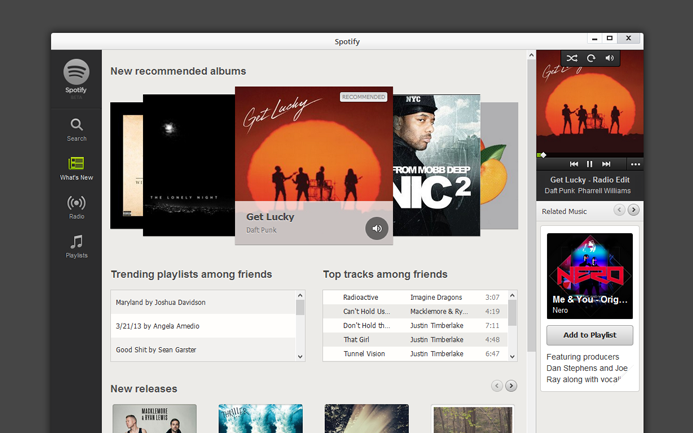The height and width of the screenshot is (433, 693).
Task: Select the From Mobb Deep album cover
Action: point(436,165)
